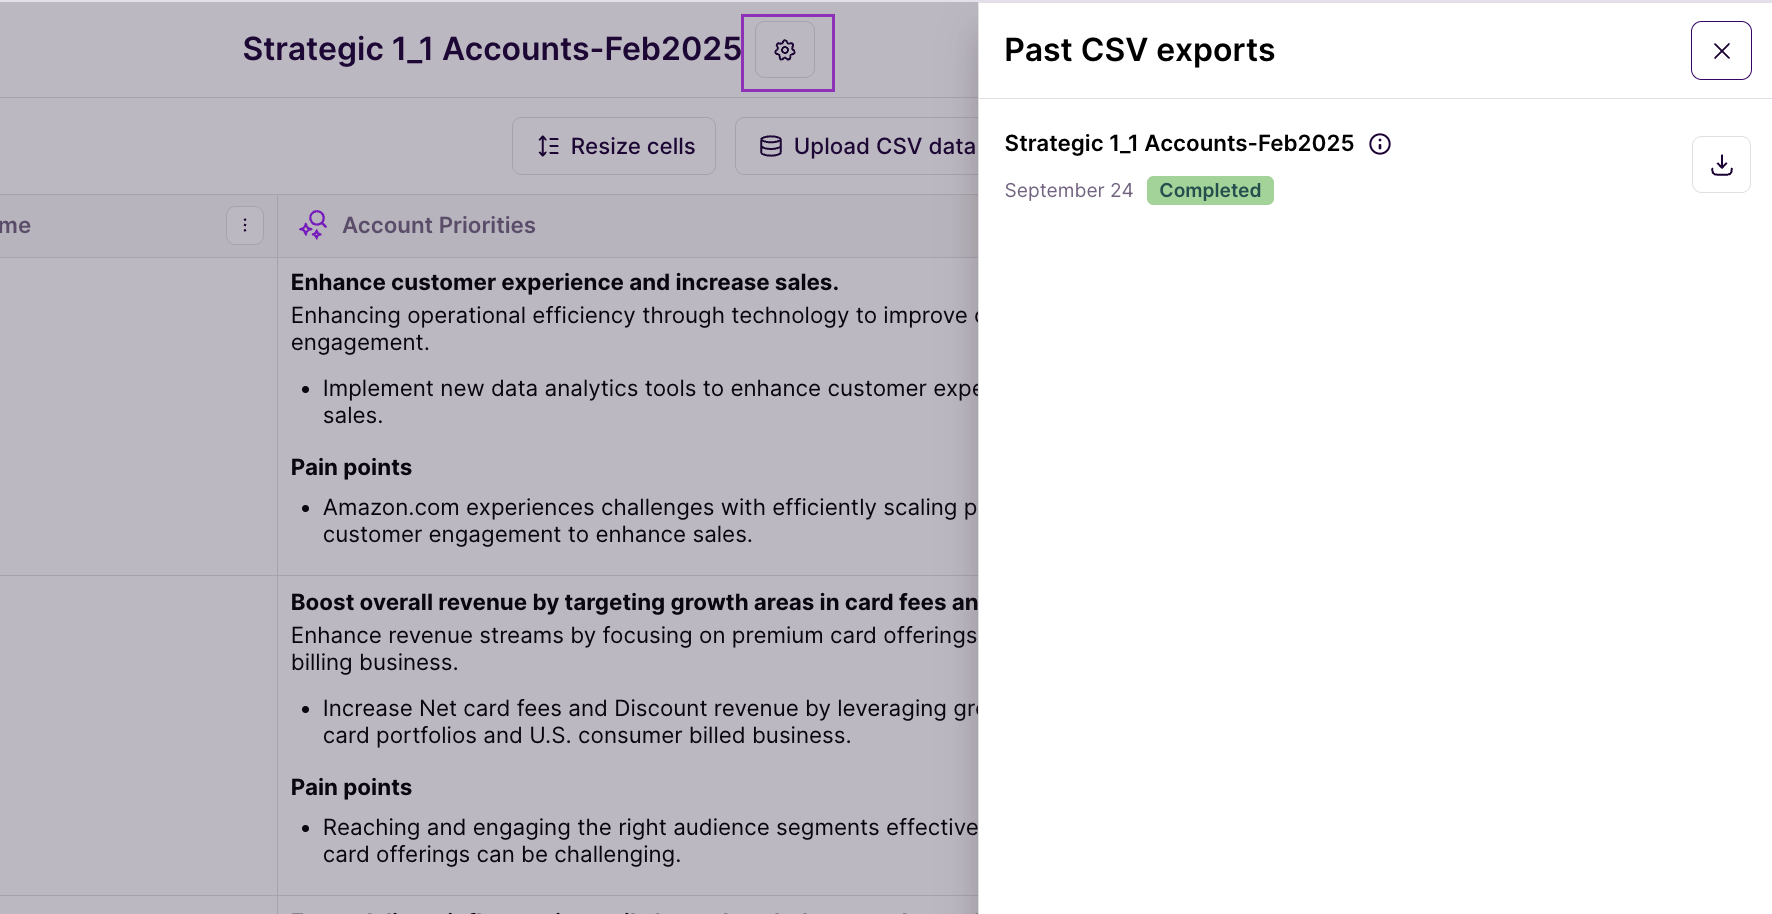The height and width of the screenshot is (914, 1772).
Task: Click the September 24 export date
Action: pos(1068,191)
